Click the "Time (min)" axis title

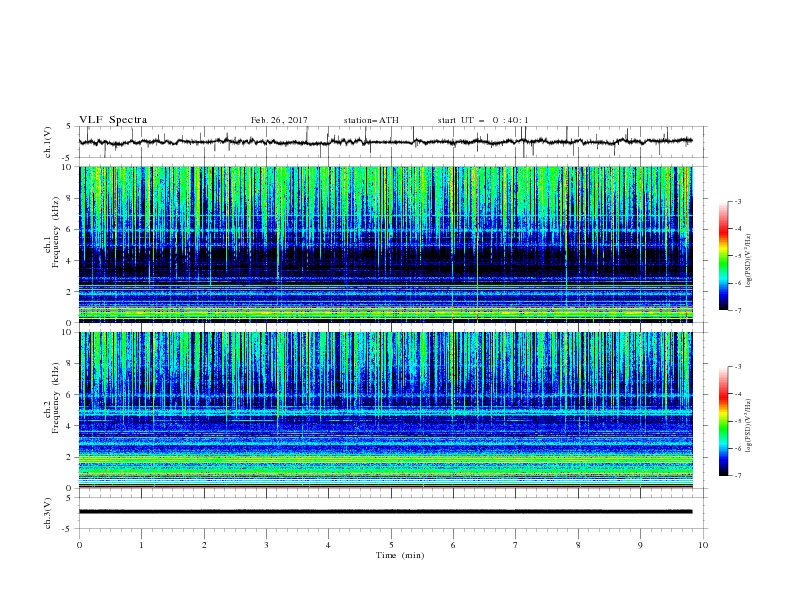[400, 555]
